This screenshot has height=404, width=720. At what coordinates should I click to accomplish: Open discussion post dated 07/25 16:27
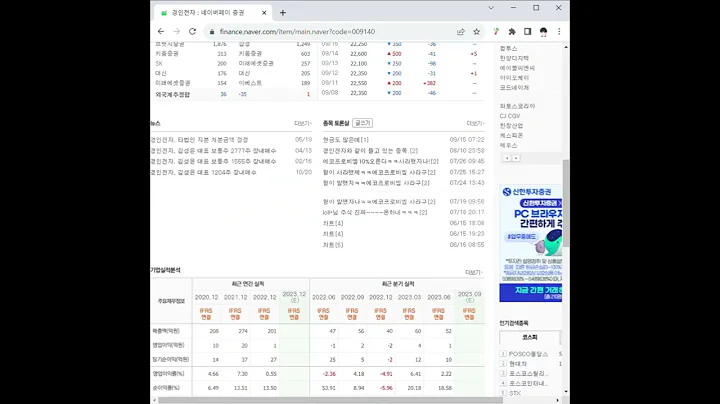pos(379,173)
